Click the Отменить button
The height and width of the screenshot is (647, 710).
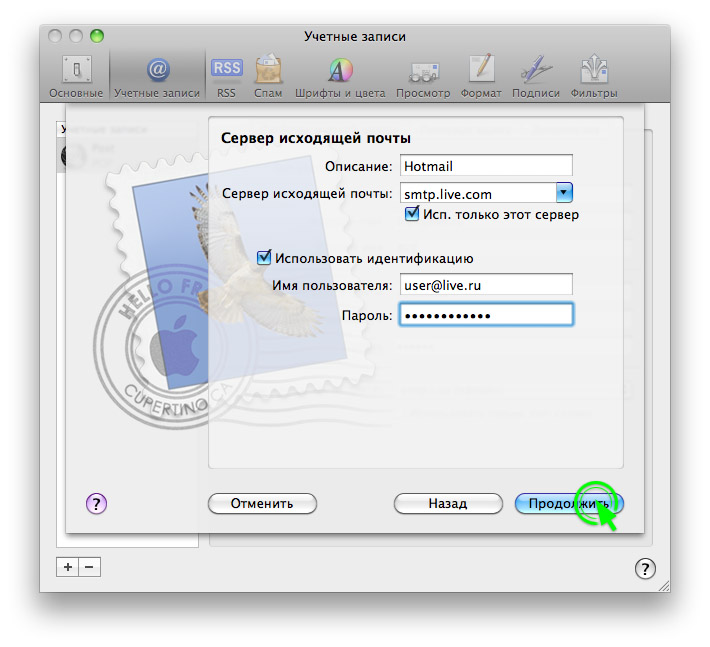pos(262,503)
